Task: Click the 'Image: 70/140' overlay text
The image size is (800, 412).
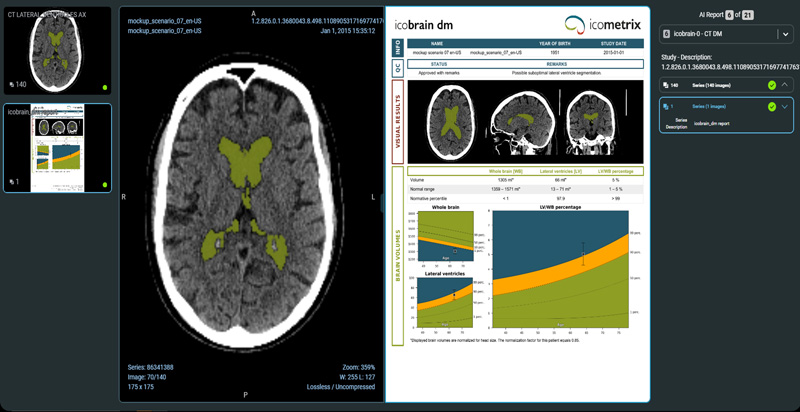Action: (146, 377)
